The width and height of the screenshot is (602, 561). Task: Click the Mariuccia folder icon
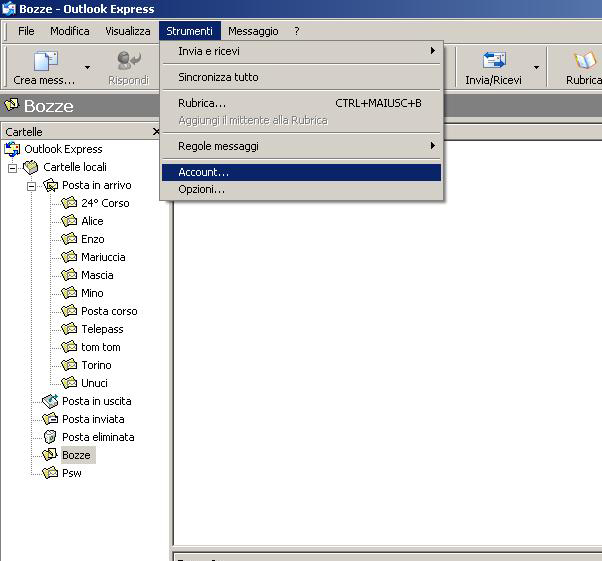(69, 257)
